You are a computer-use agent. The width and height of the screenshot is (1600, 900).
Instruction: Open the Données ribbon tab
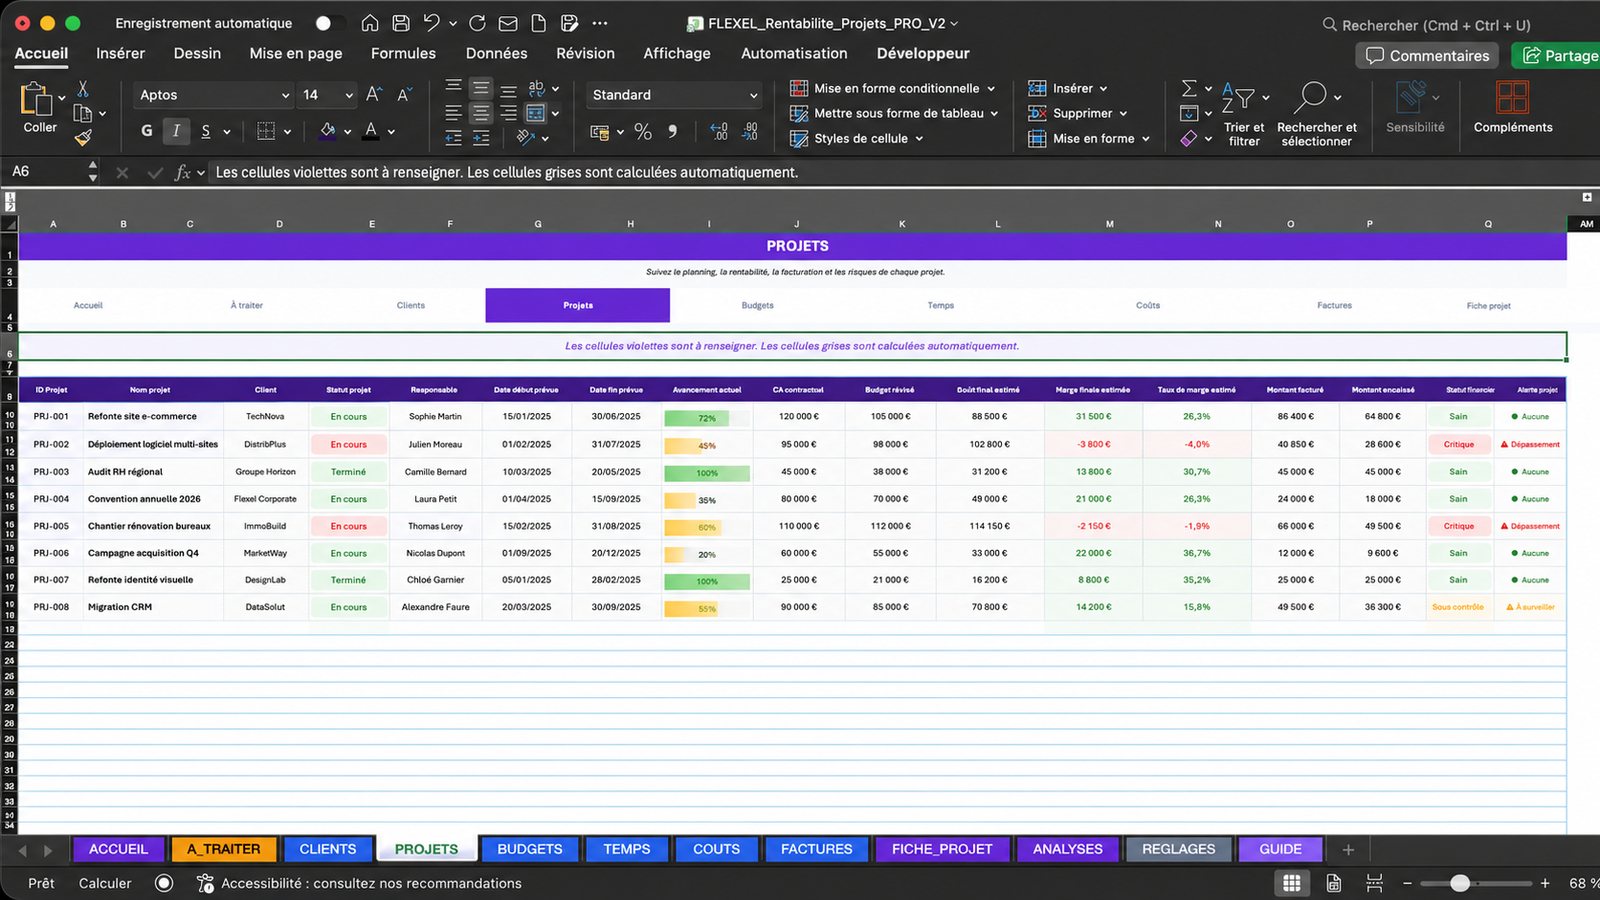point(496,53)
